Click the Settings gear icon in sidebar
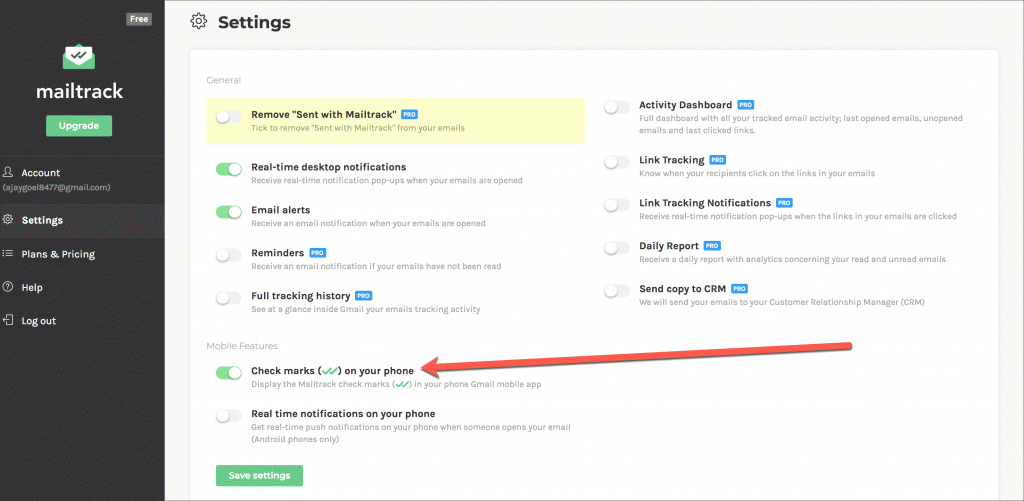The width and height of the screenshot is (1024, 501). (9, 220)
